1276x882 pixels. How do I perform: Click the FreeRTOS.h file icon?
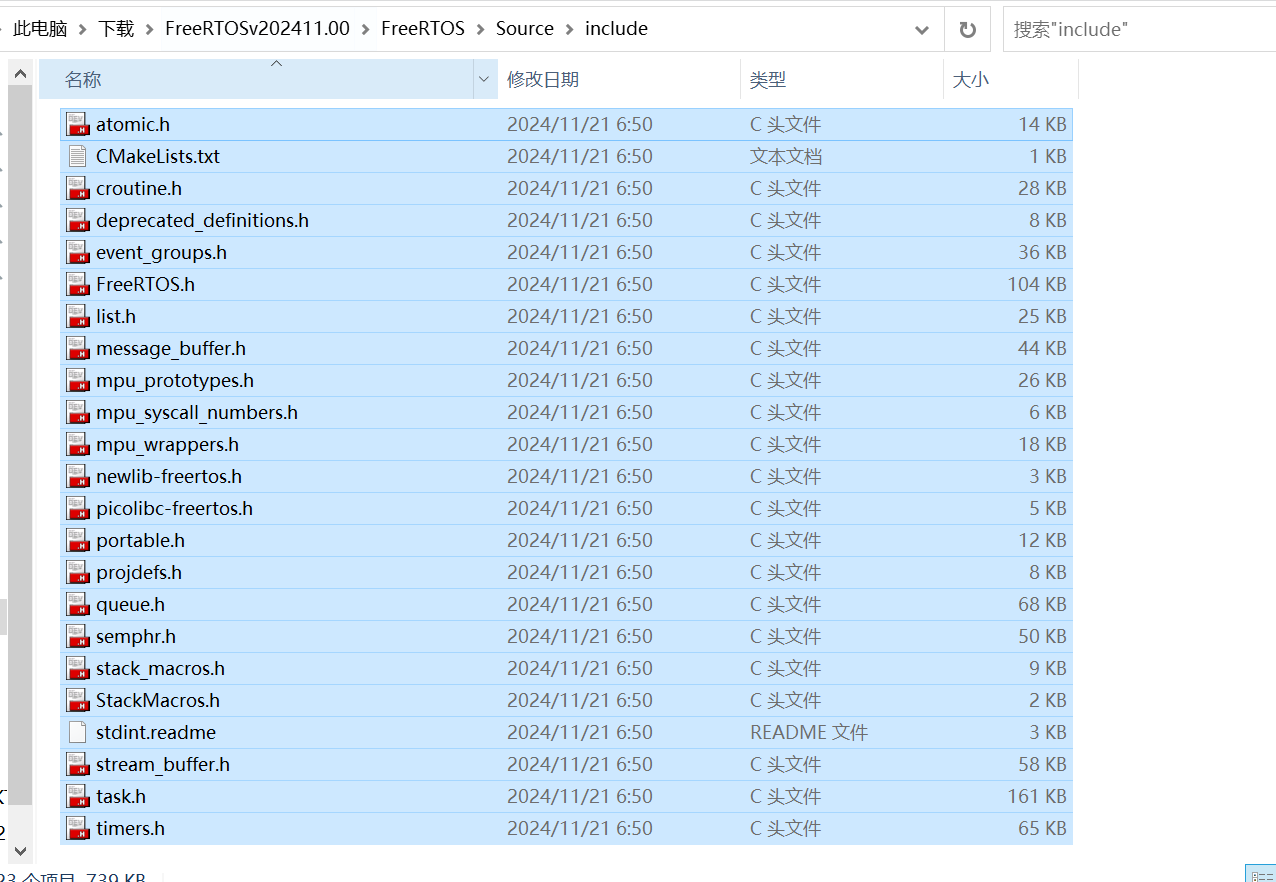coord(78,284)
